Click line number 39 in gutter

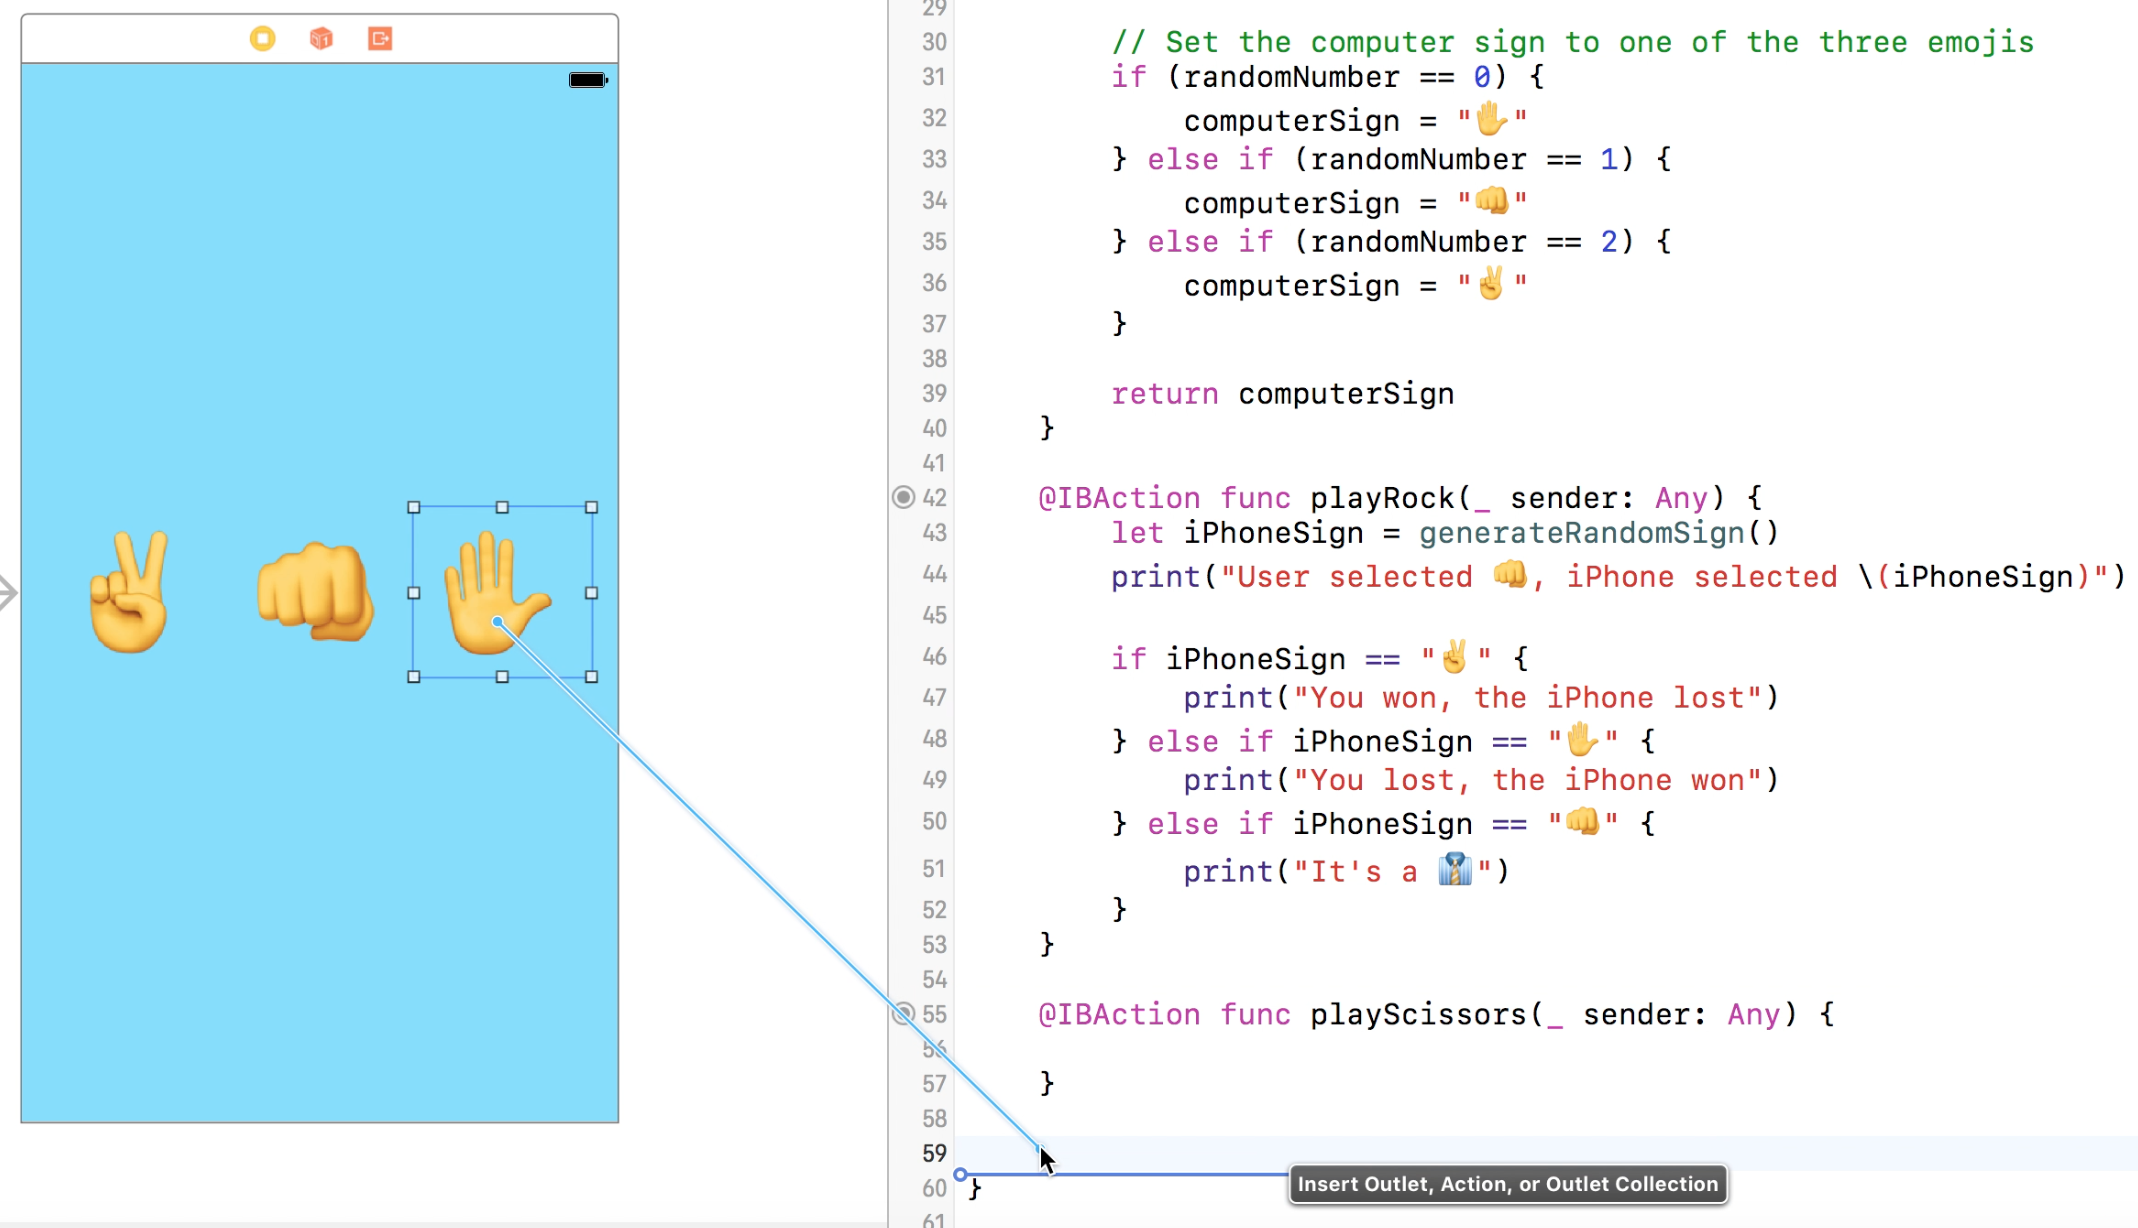[934, 394]
